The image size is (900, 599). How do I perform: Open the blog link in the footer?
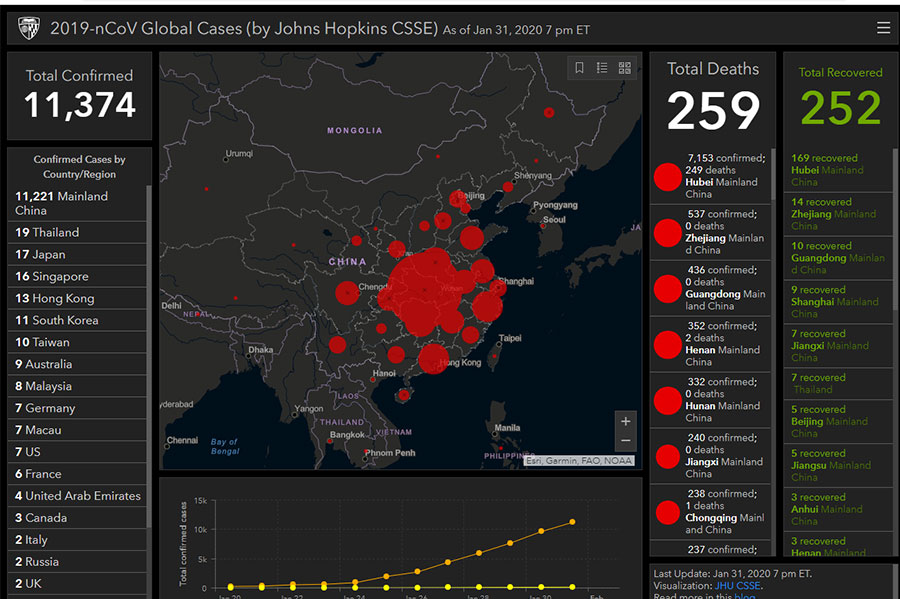[744, 596]
